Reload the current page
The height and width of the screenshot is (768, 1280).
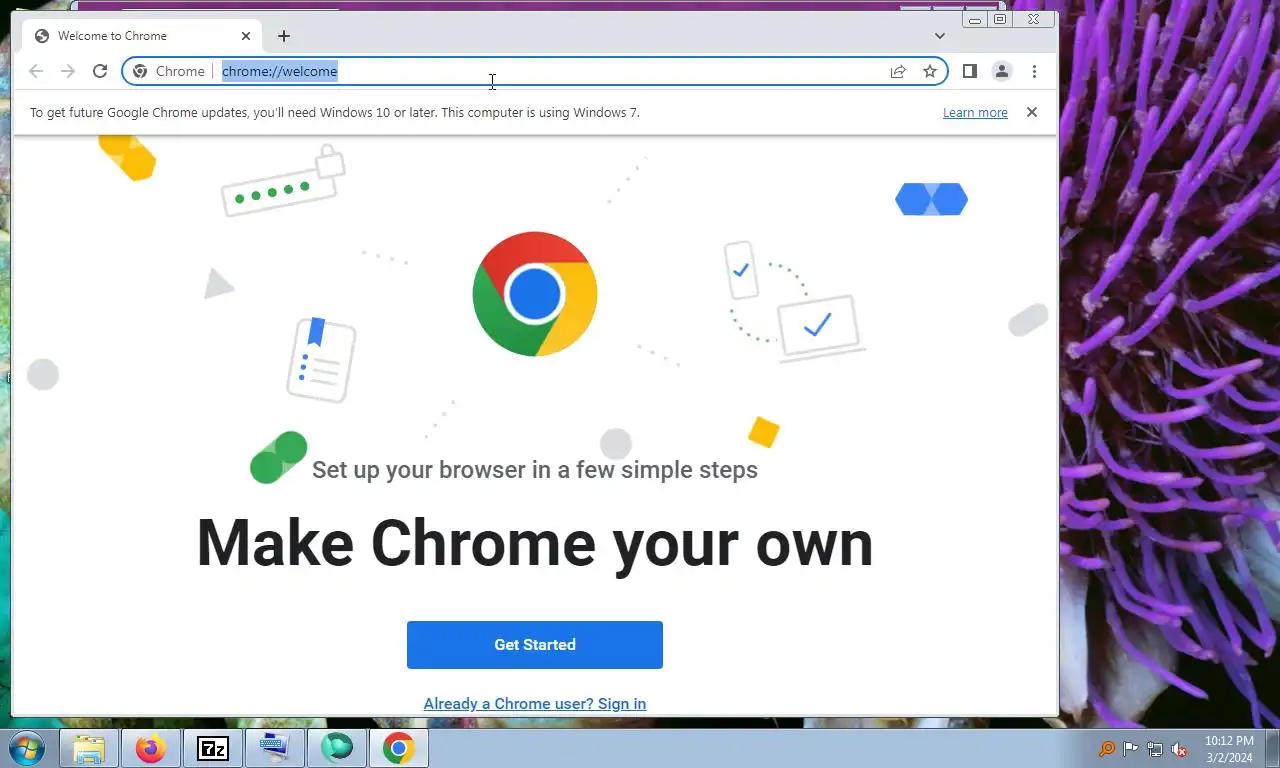(100, 71)
